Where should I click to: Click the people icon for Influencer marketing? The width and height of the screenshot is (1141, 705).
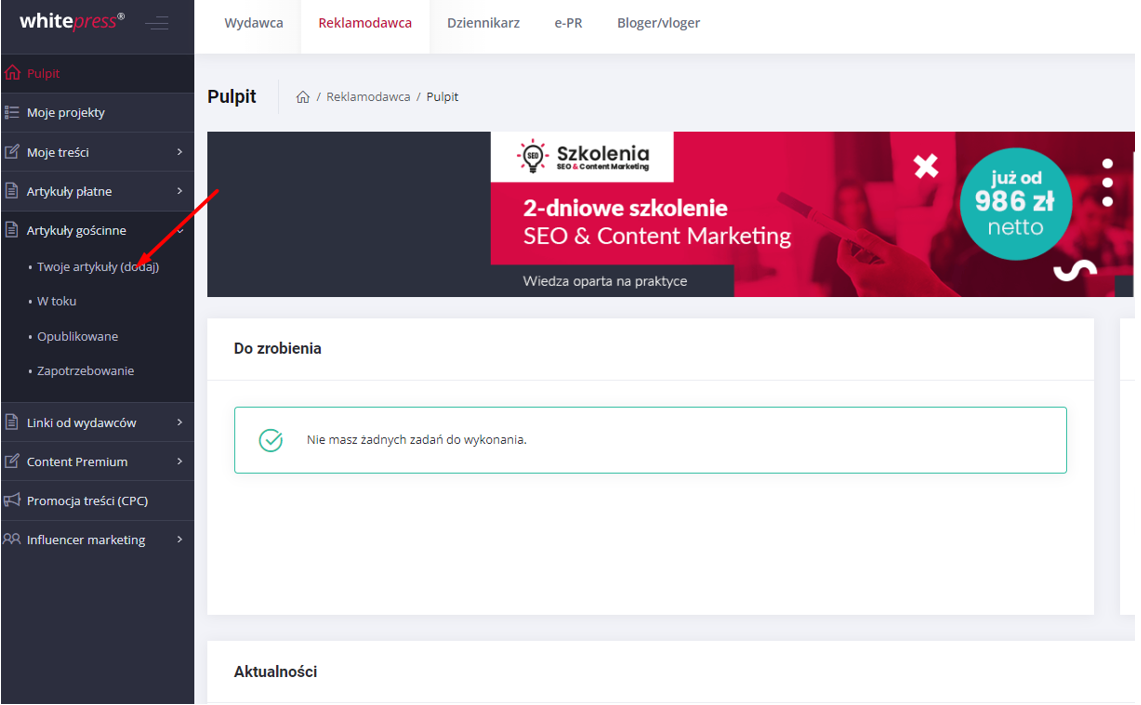coord(12,539)
